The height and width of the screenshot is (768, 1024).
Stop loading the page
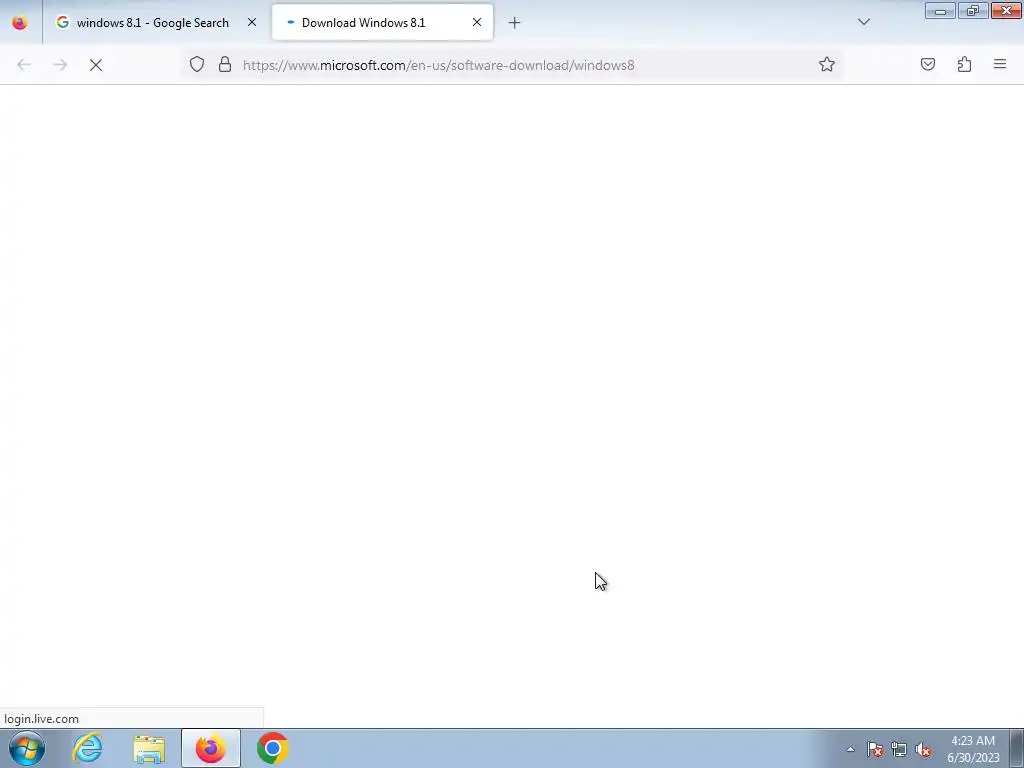pos(96,65)
